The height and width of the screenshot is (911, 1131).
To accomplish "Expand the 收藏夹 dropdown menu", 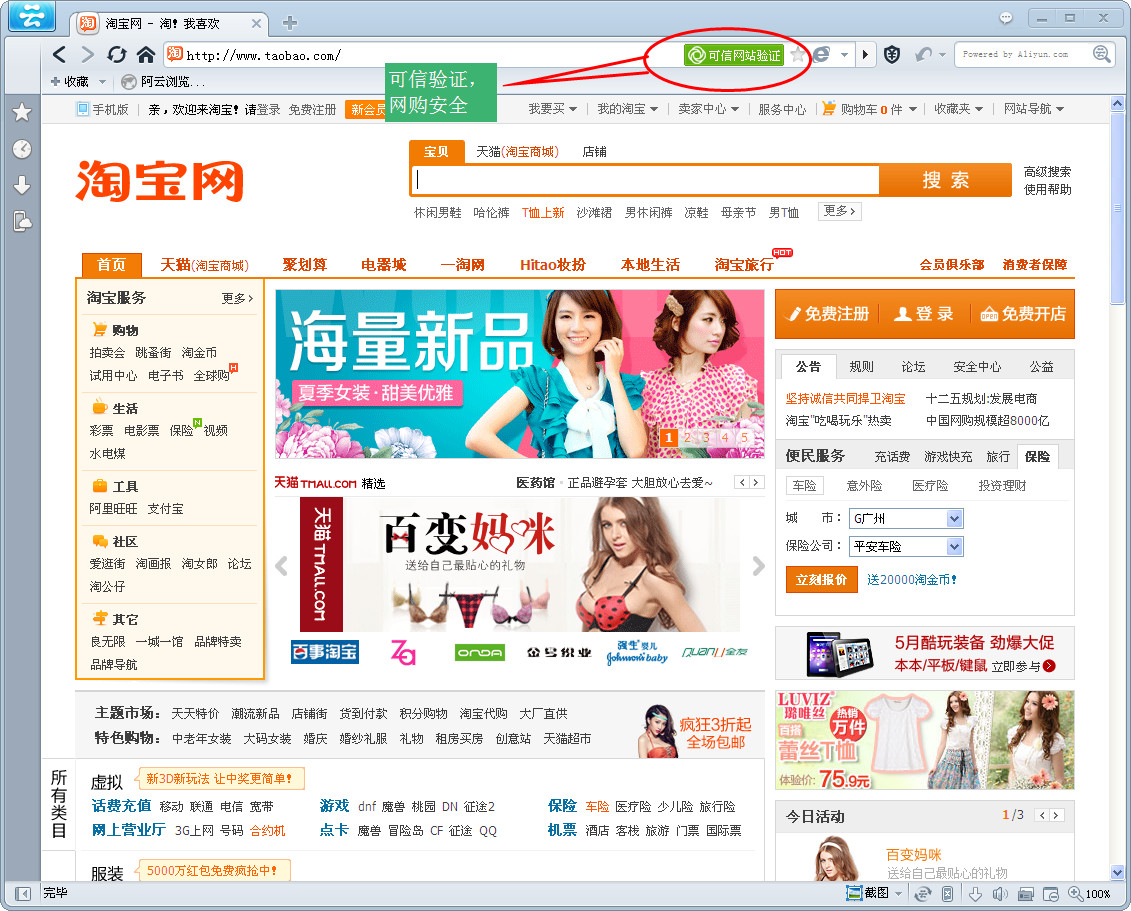I will [x=959, y=109].
